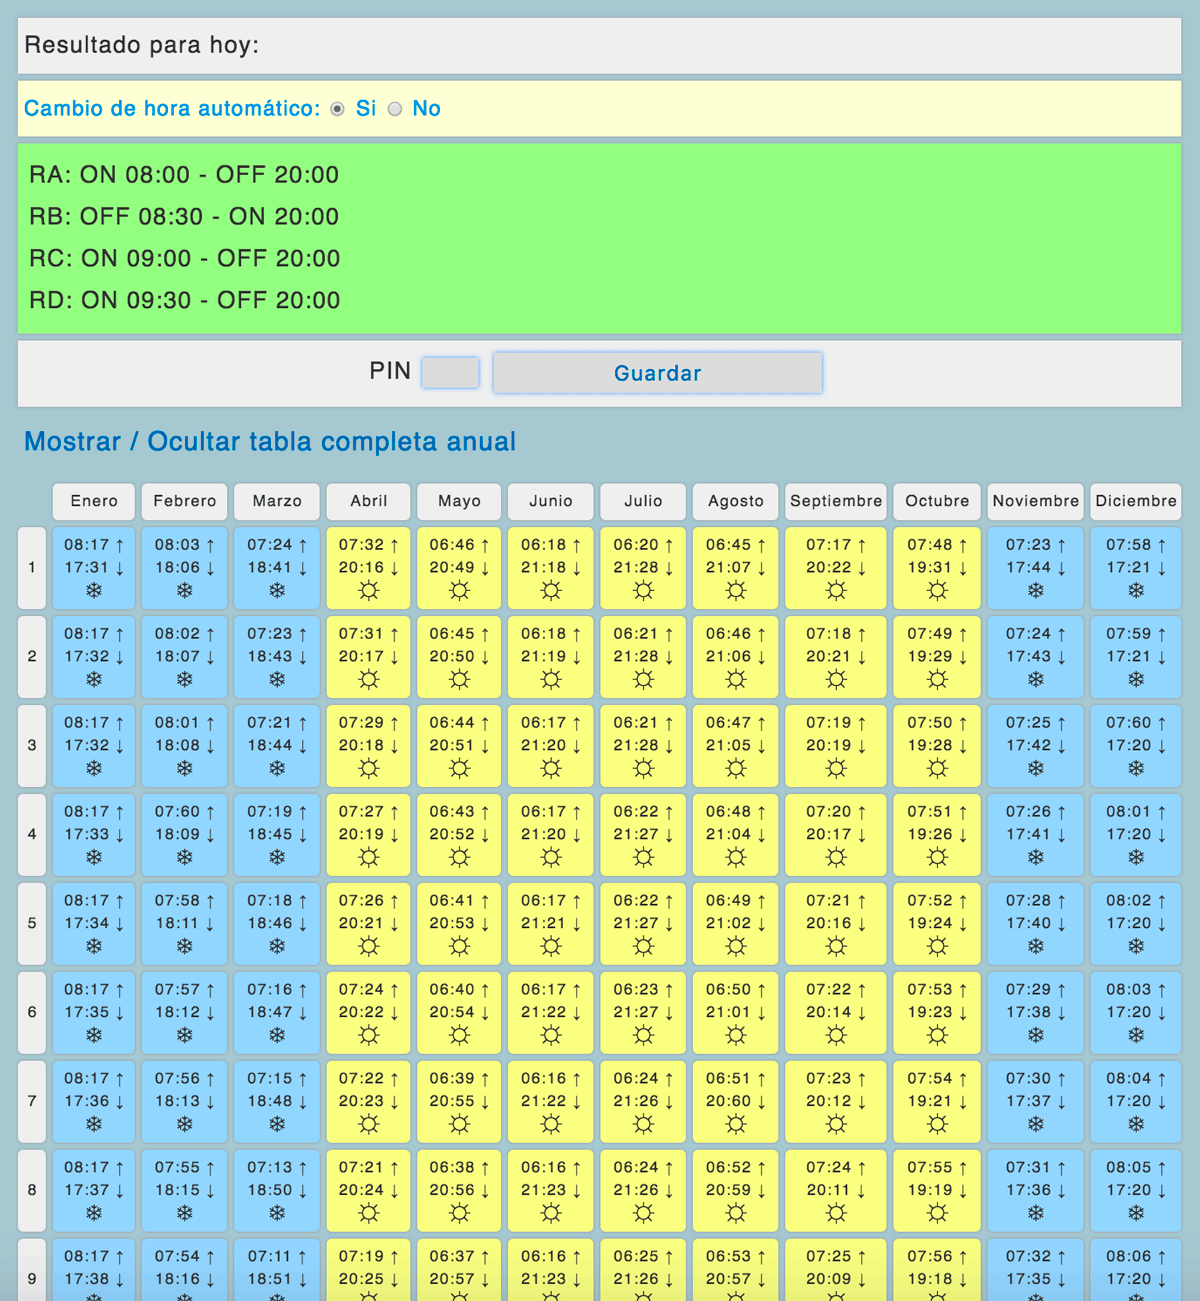Click the Marzo month header
Viewport: 1200px width, 1301px height.
[x=277, y=501]
